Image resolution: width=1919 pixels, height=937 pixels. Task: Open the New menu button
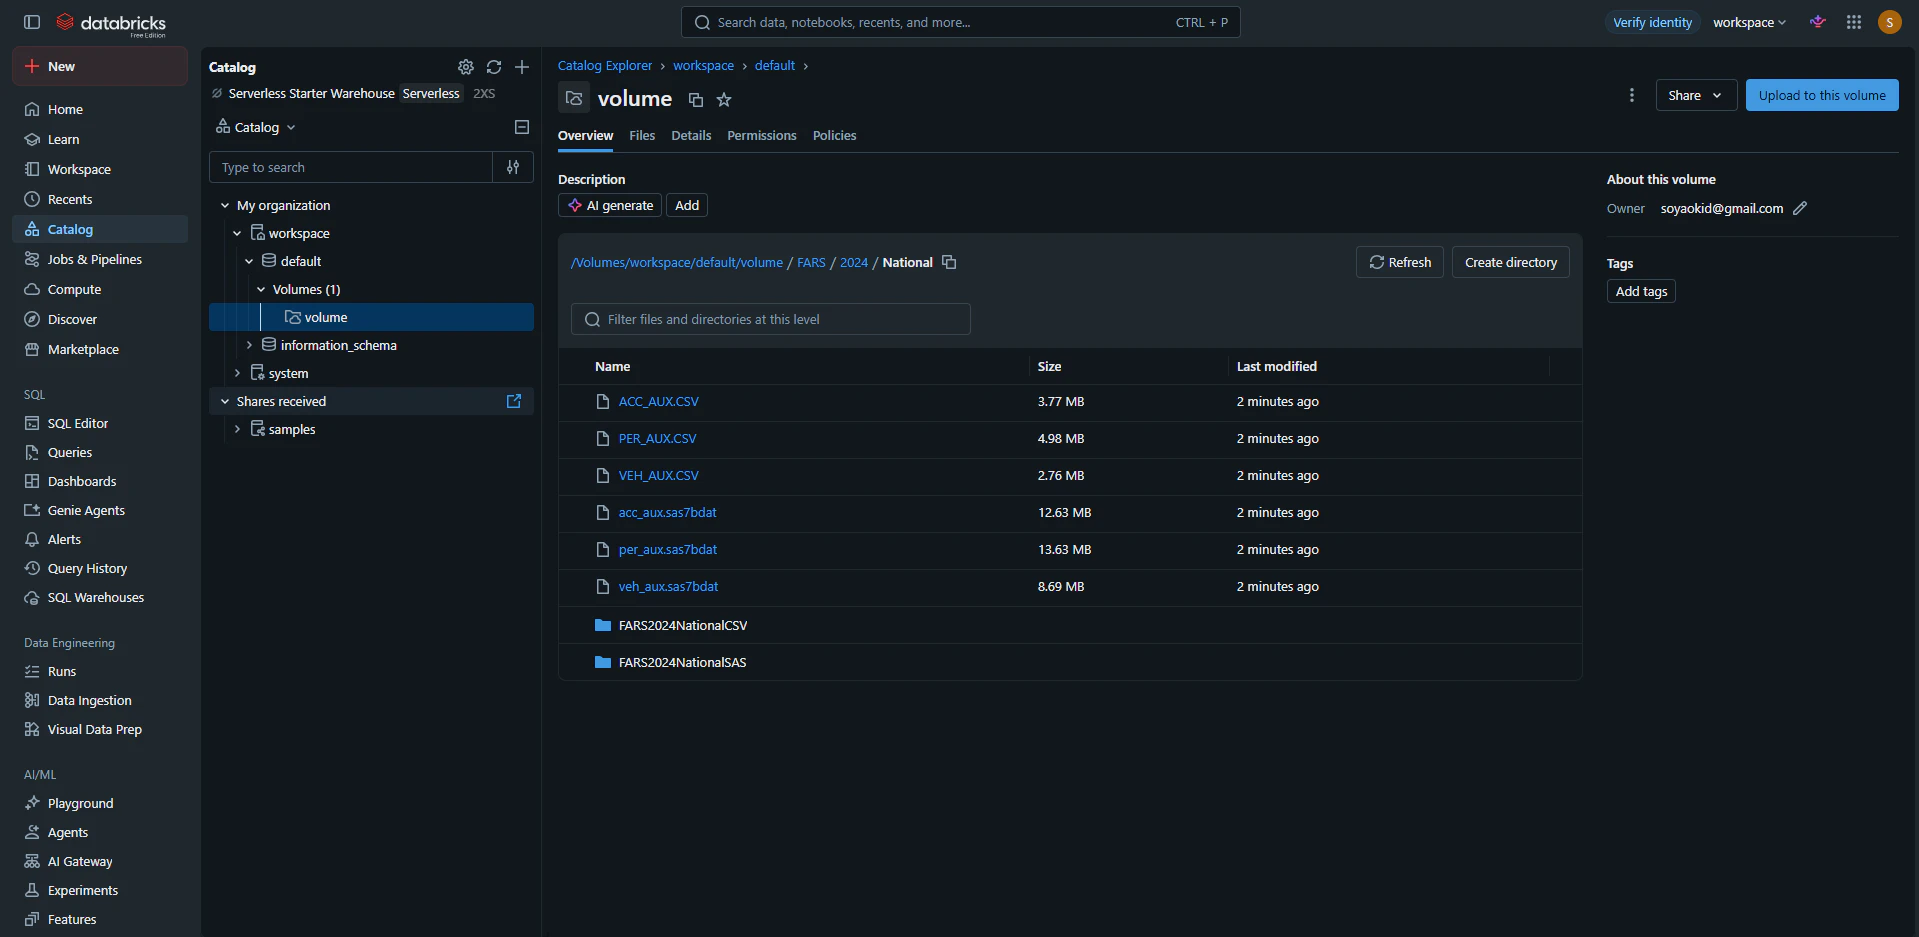[x=100, y=66]
